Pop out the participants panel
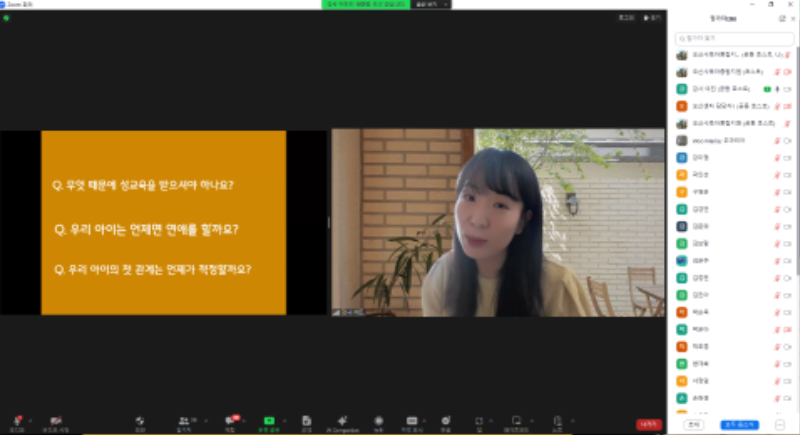This screenshot has width=800, height=435. pos(782,18)
